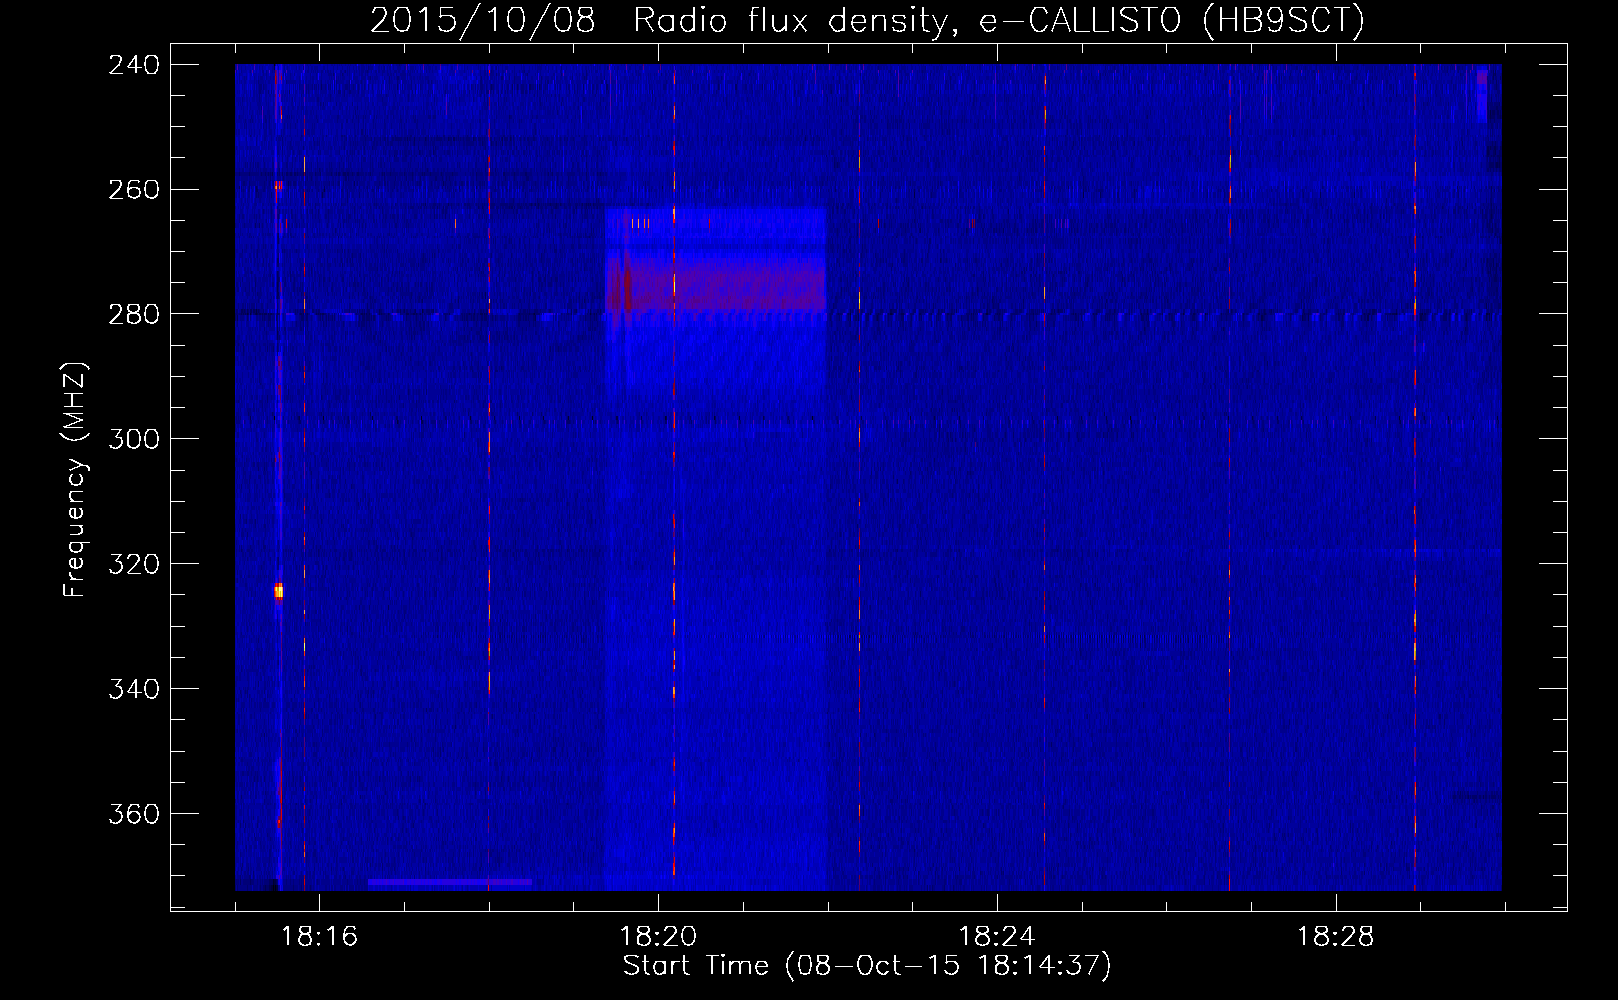Select the 300 frequency tick label
The image size is (1618, 1000).
pos(134,440)
